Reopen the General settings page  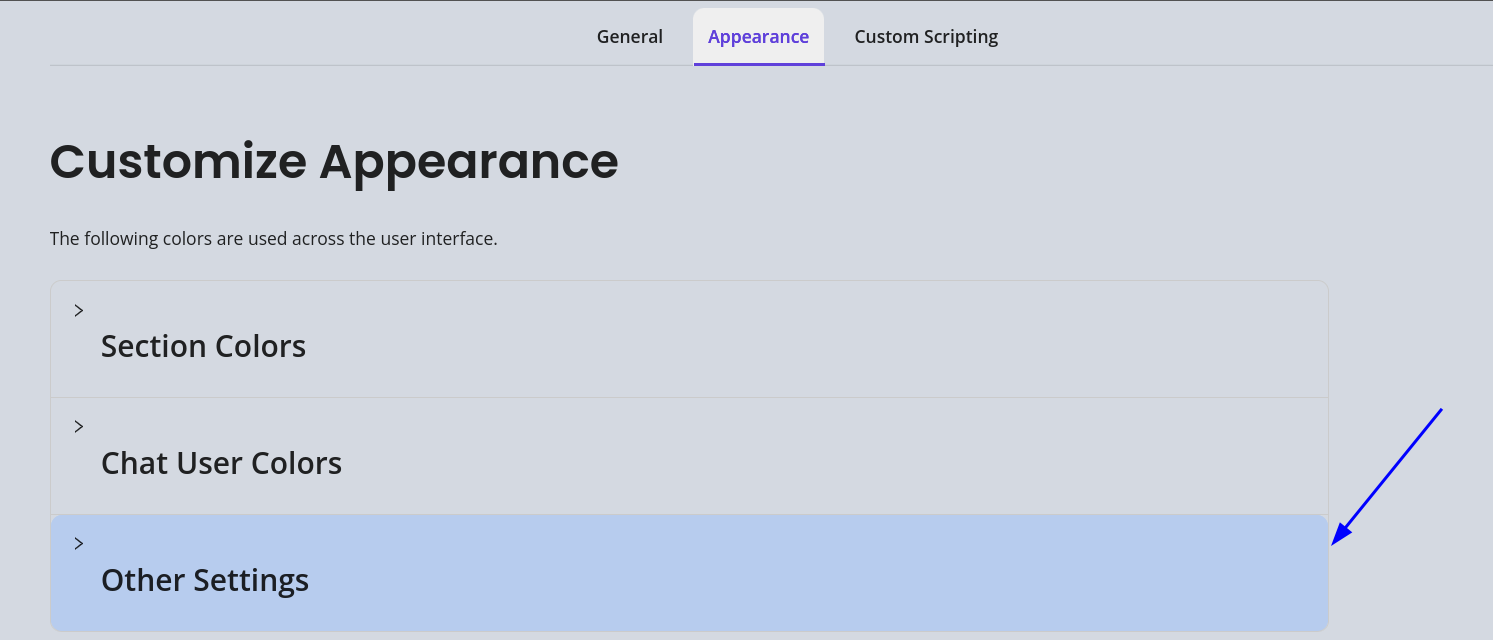point(629,36)
